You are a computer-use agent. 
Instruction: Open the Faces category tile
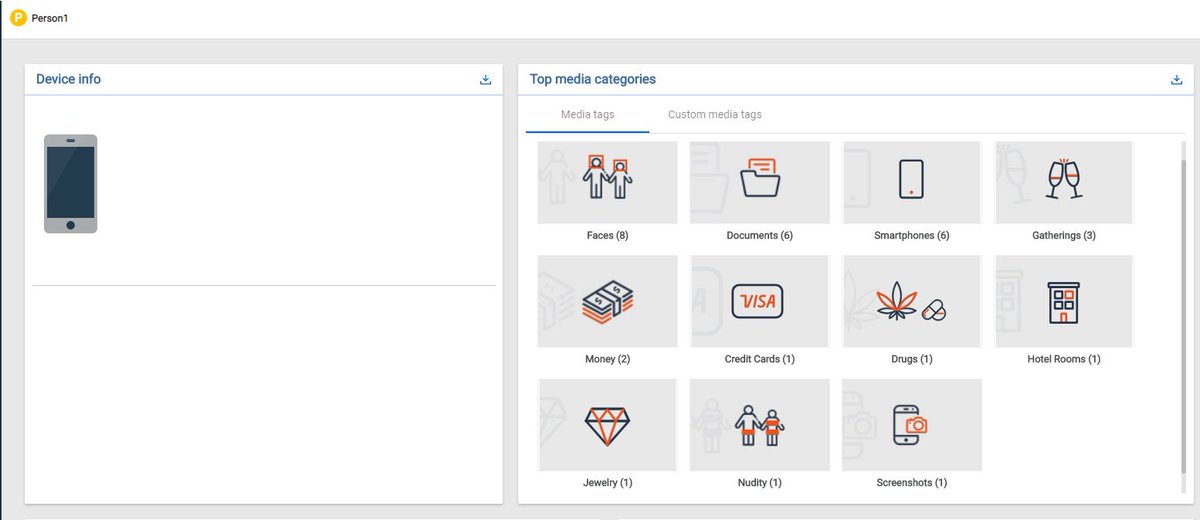click(608, 182)
